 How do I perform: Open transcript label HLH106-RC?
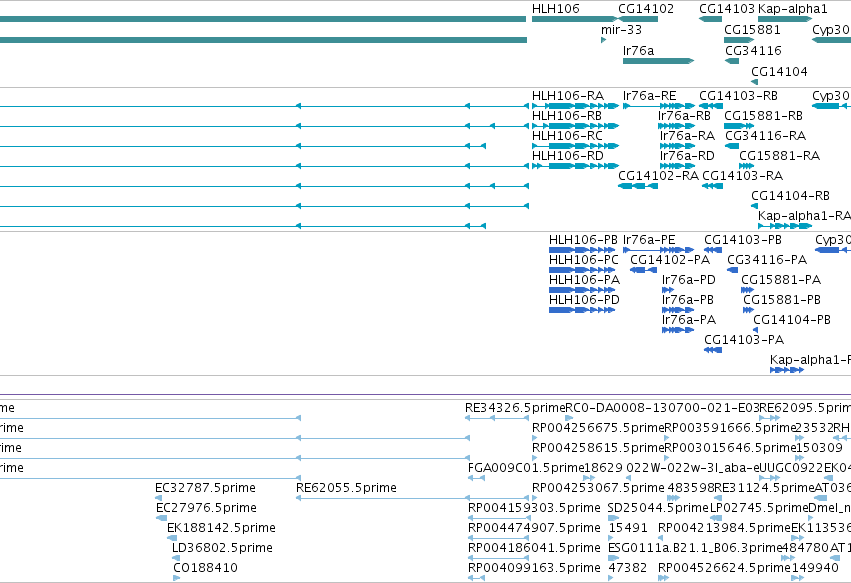pos(567,136)
